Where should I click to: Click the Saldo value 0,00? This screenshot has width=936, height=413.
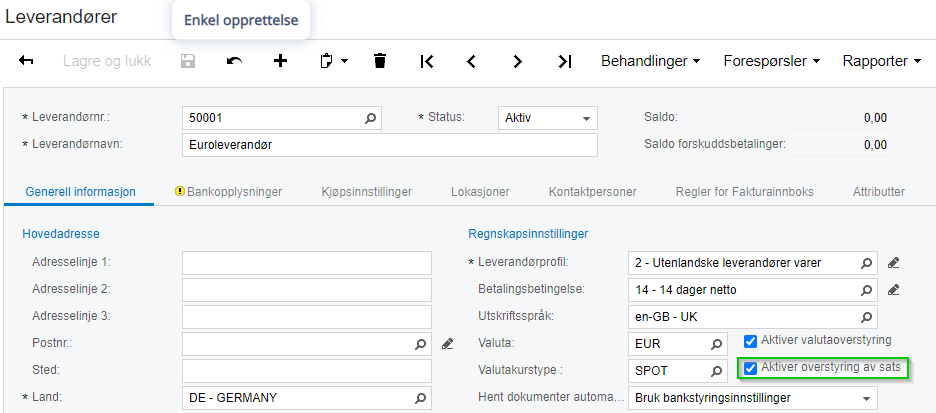point(875,118)
